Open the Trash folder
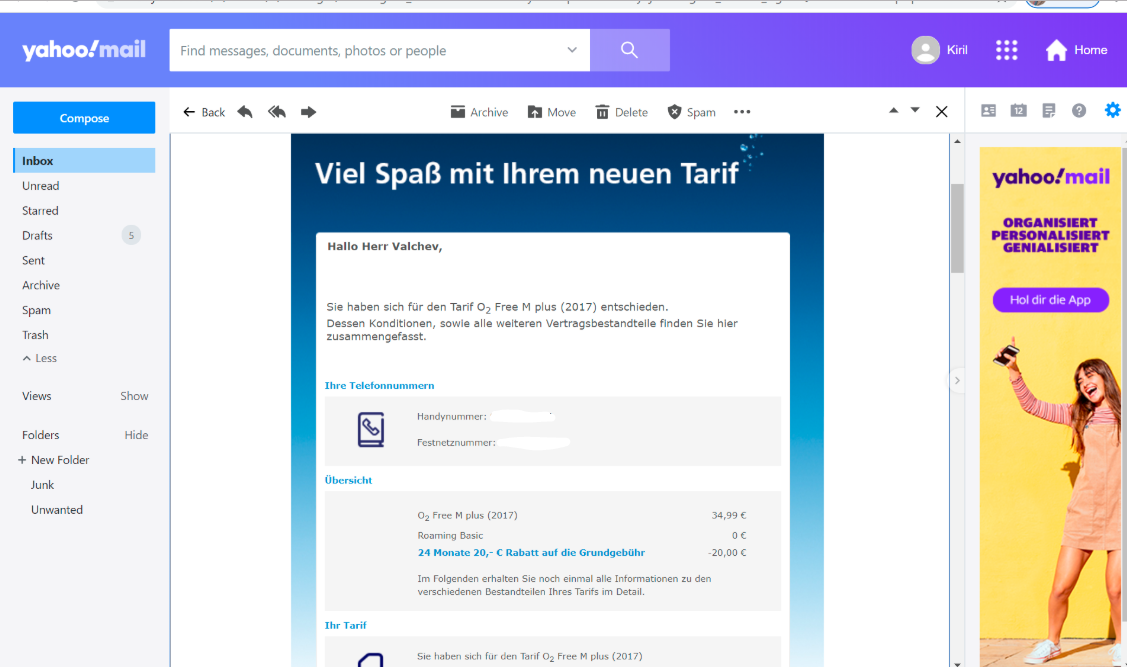This screenshot has height=667, width=1127. [x=35, y=335]
